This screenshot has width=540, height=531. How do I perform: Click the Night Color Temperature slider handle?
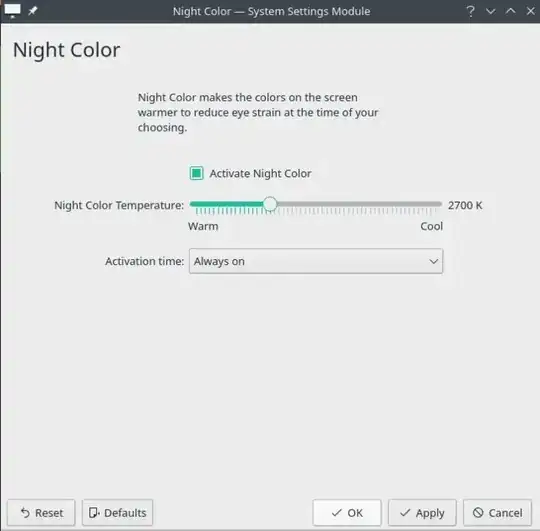(x=270, y=204)
